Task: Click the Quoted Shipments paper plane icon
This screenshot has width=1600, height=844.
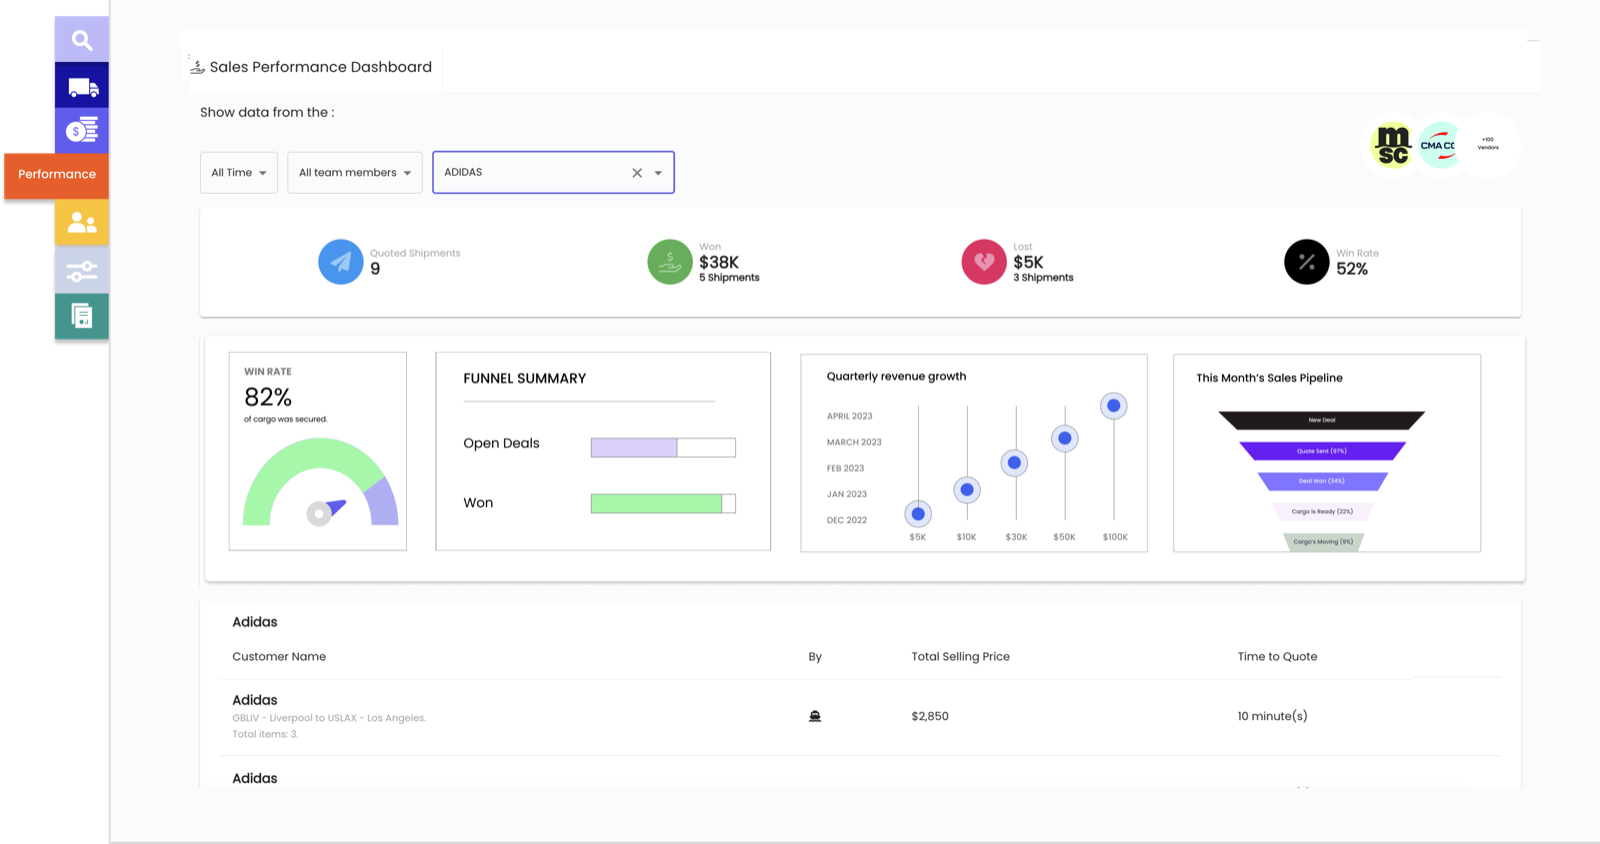Action: 341,262
